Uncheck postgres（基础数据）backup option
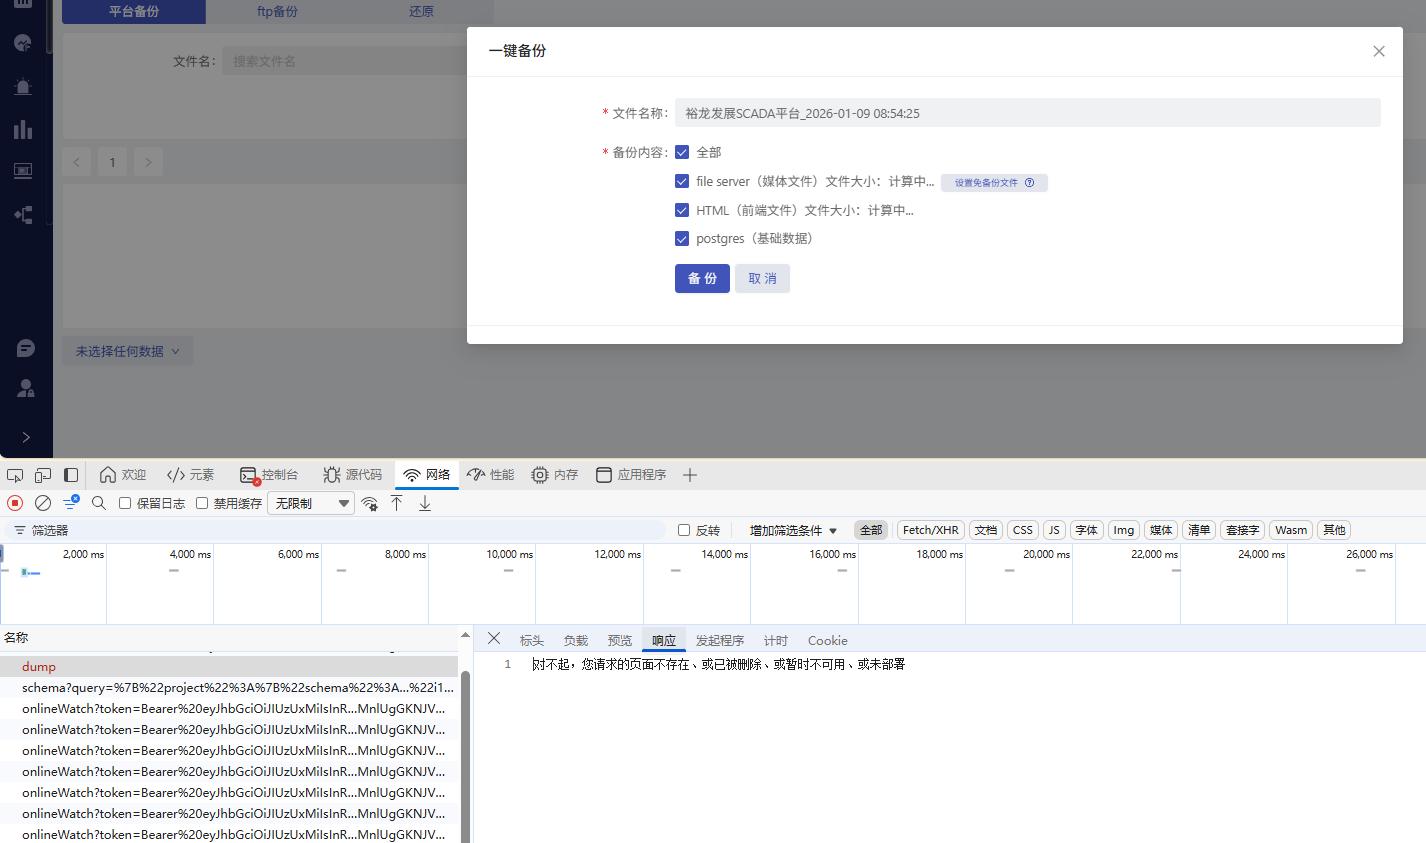Image resolution: width=1426 pixels, height=843 pixels. click(682, 239)
